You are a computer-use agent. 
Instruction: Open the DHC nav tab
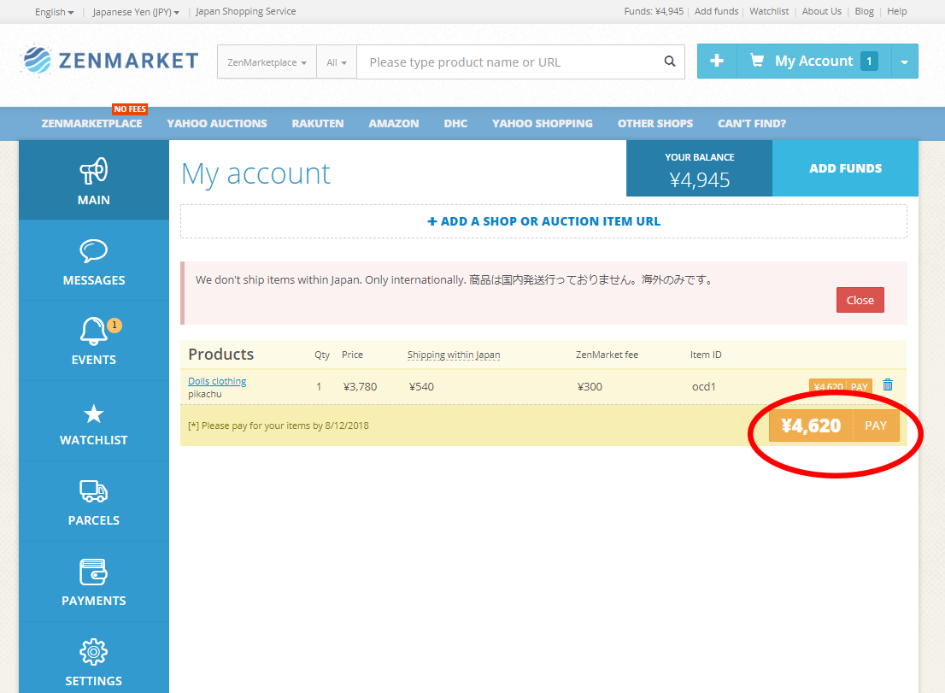456,124
